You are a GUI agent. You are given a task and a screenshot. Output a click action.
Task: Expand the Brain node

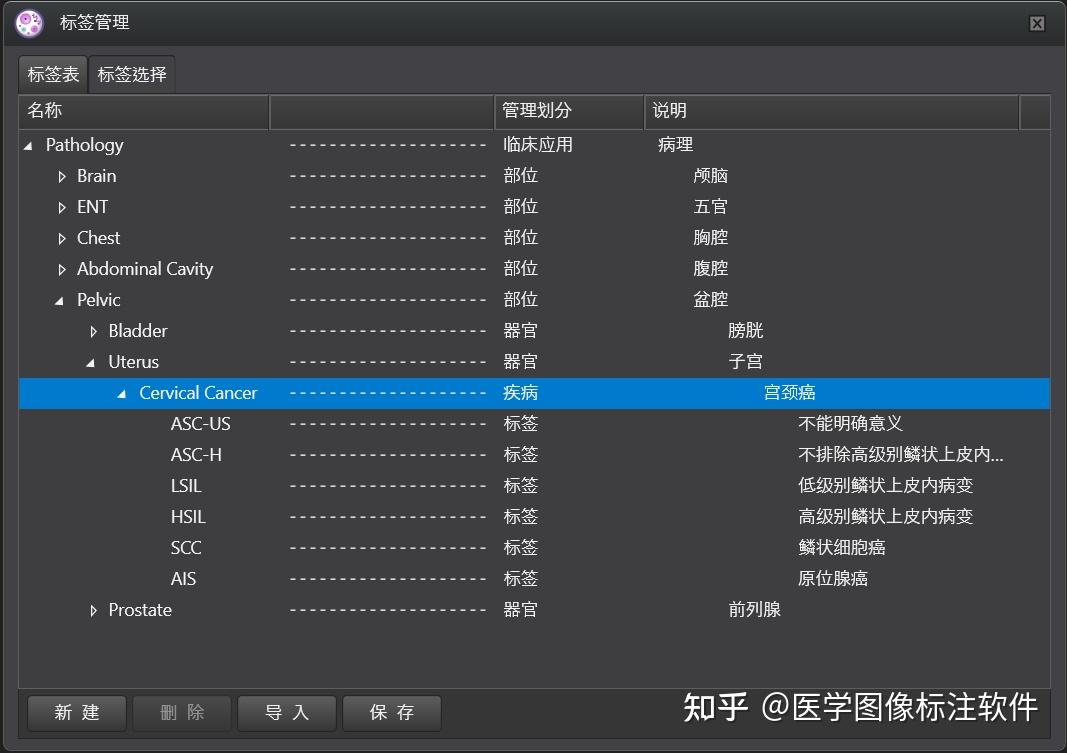[62, 176]
